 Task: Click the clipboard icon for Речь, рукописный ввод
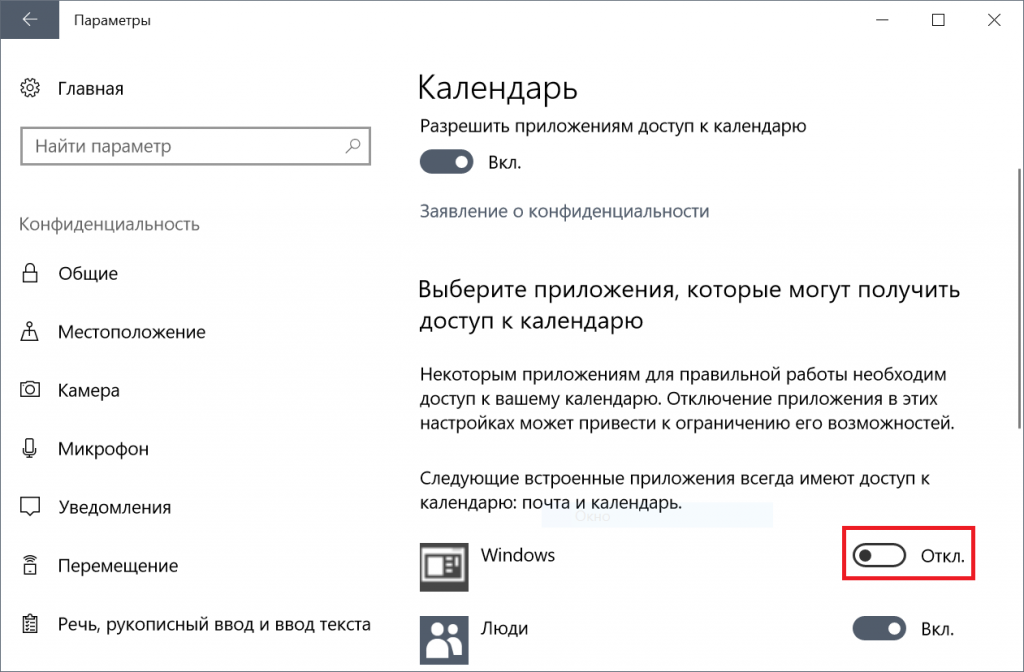(x=30, y=624)
